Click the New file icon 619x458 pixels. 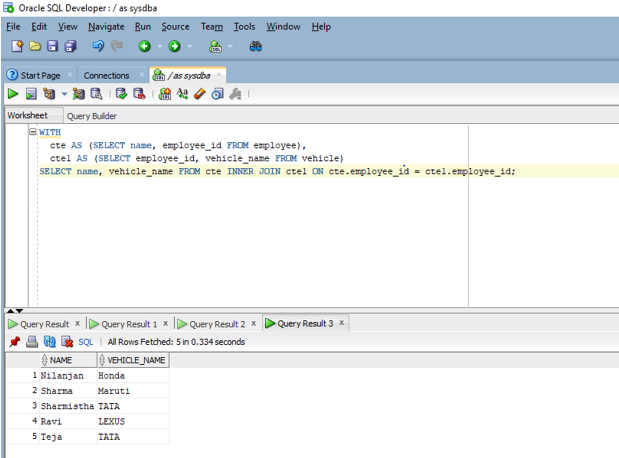17,46
